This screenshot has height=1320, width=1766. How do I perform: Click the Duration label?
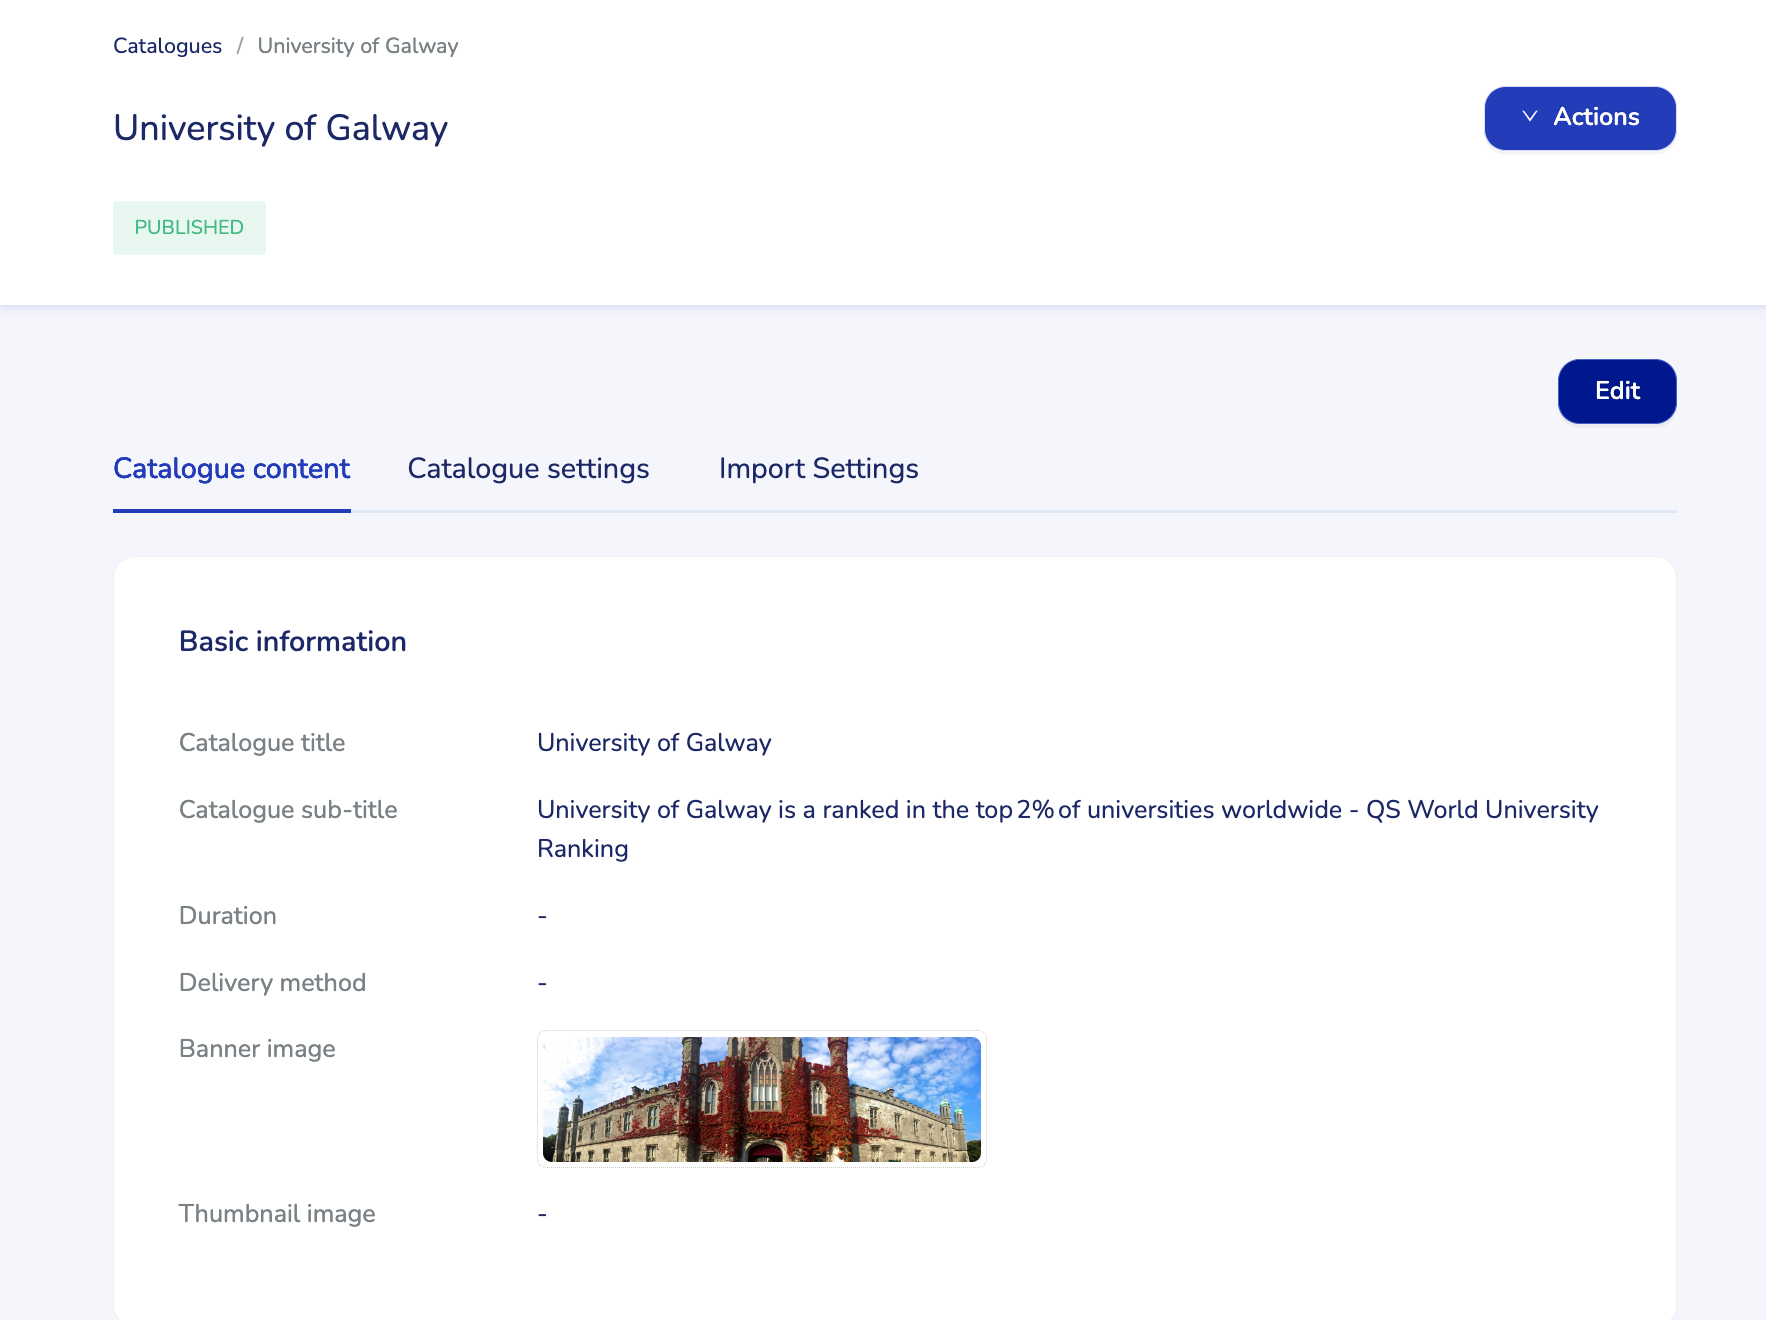[x=228, y=916]
